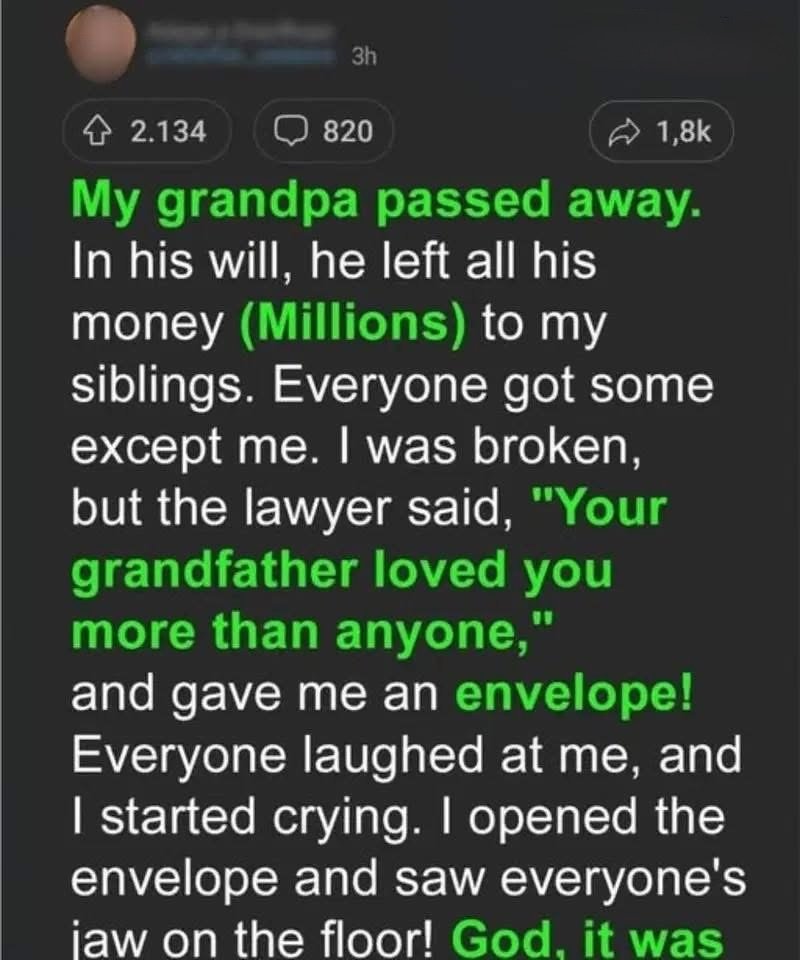800x960 pixels.
Task: Open the poster's blurred profile avatar
Action: pyautogui.click(x=100, y=42)
